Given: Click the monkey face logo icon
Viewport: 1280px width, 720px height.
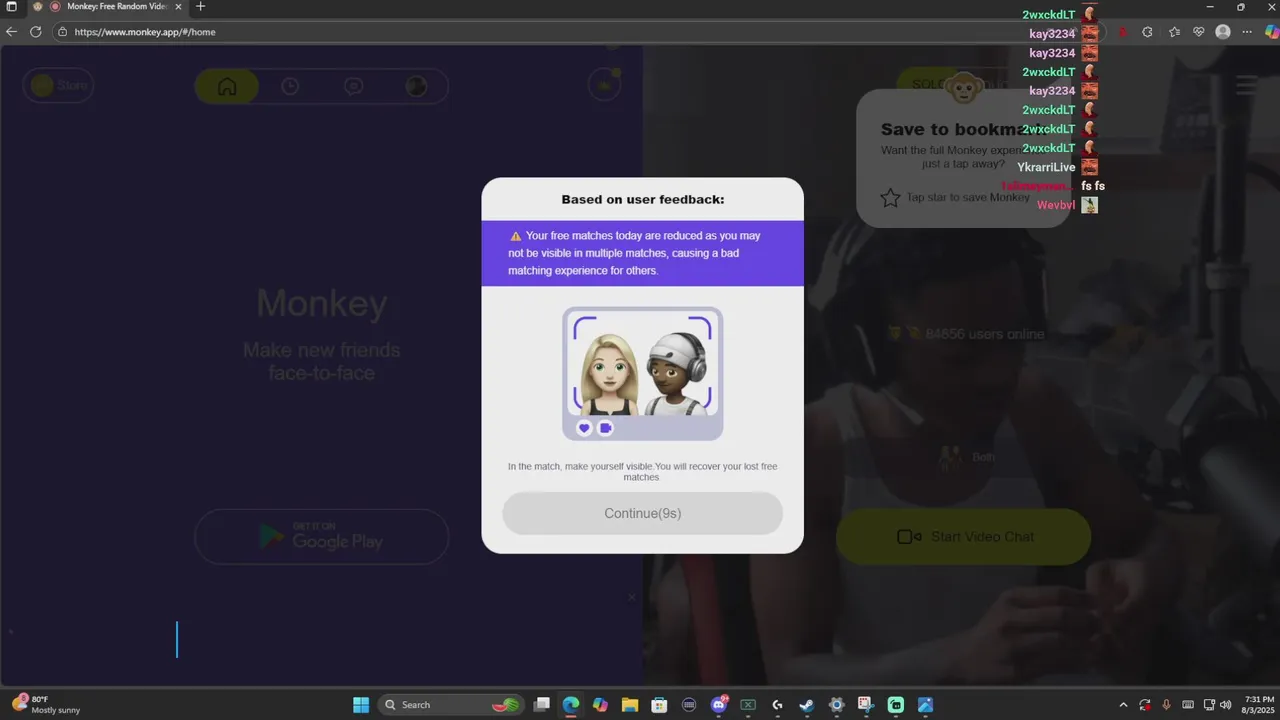Looking at the screenshot, I should (x=964, y=89).
